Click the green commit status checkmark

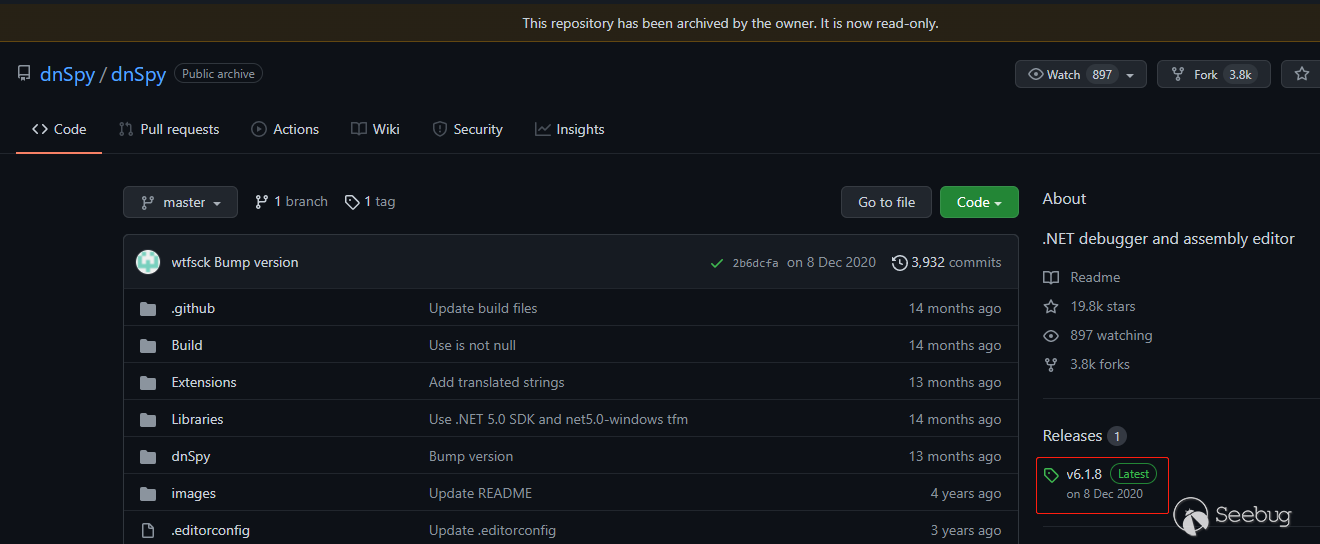716,263
